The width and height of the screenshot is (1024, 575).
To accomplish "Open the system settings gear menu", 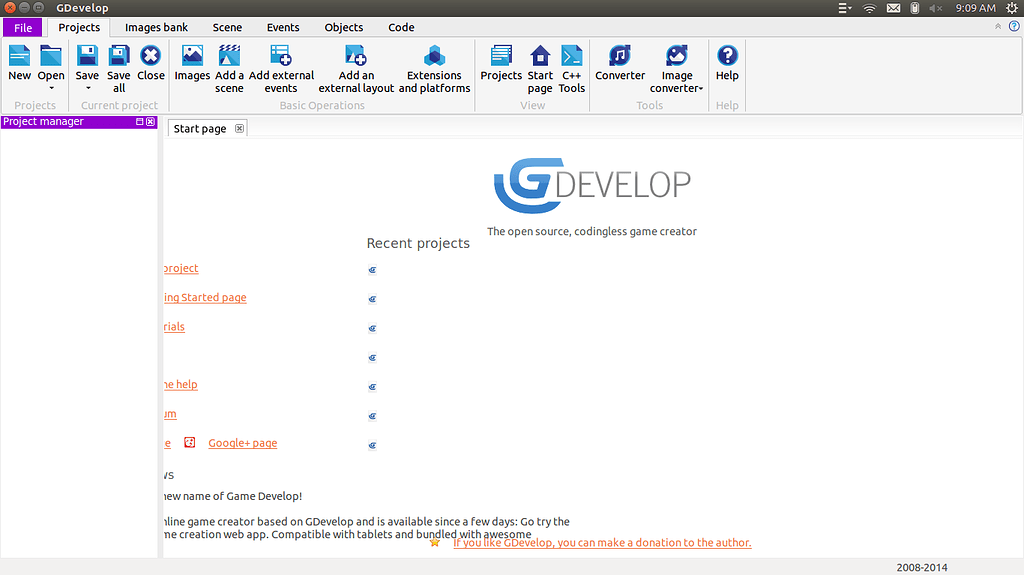I will pos(1012,8).
